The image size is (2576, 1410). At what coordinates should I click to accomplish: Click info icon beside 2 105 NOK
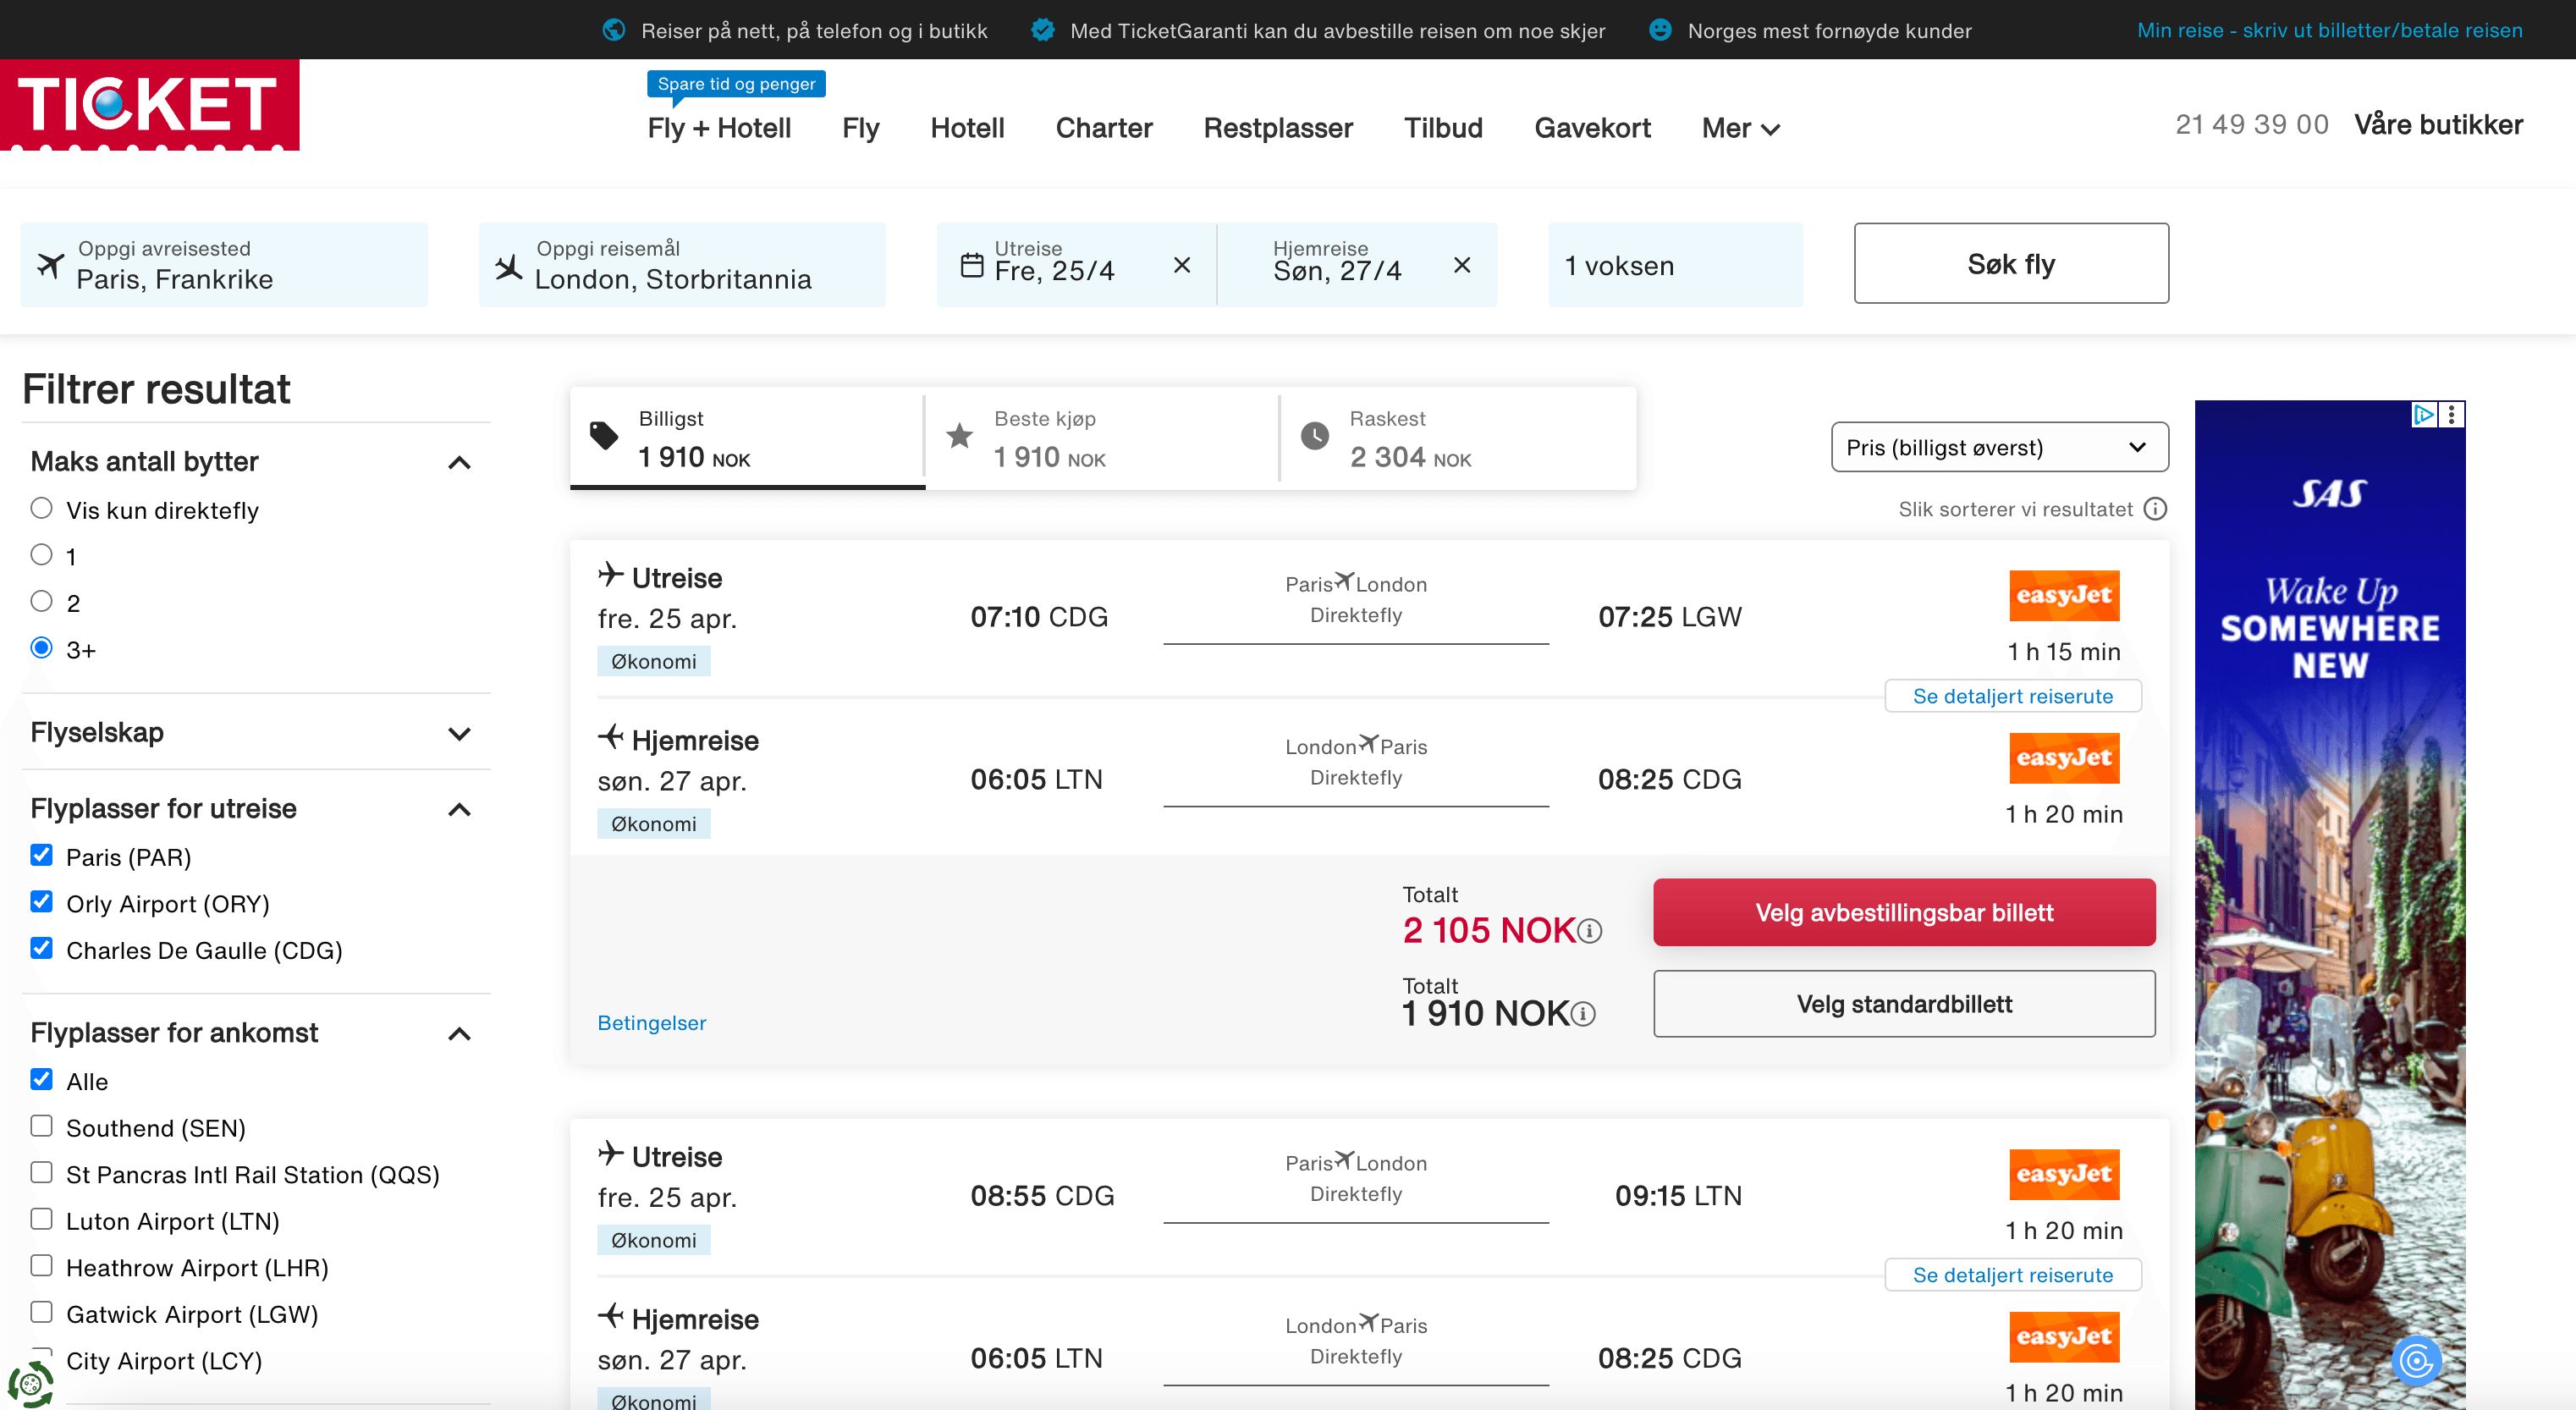point(1590,931)
